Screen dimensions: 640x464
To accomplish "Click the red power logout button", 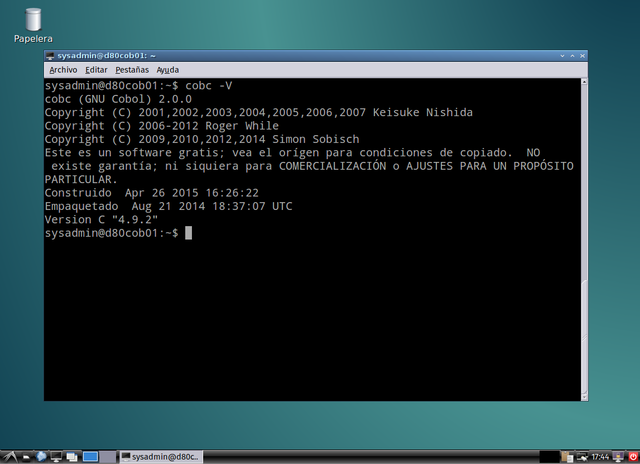I will 633,457.
